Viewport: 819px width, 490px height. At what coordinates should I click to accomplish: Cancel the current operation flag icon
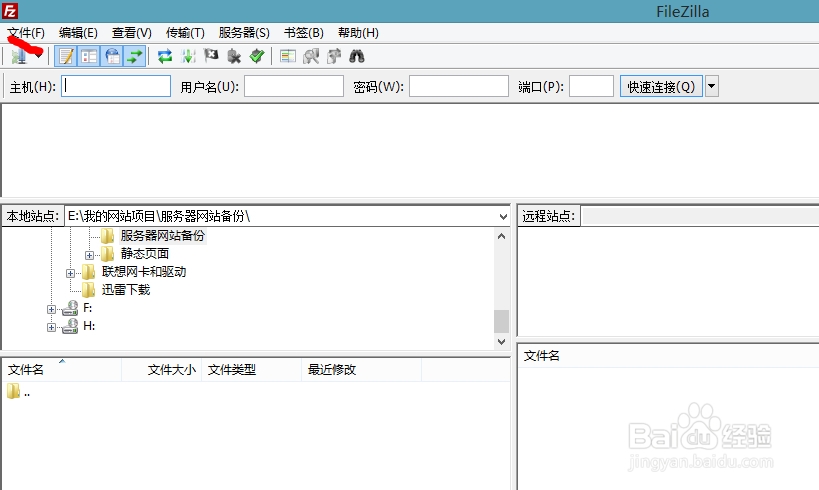[x=211, y=55]
